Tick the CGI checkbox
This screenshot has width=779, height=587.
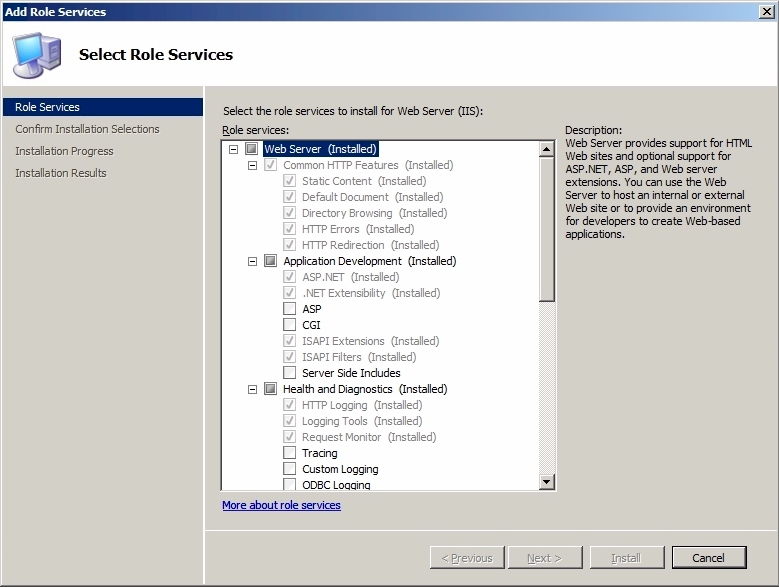pyautogui.click(x=289, y=324)
